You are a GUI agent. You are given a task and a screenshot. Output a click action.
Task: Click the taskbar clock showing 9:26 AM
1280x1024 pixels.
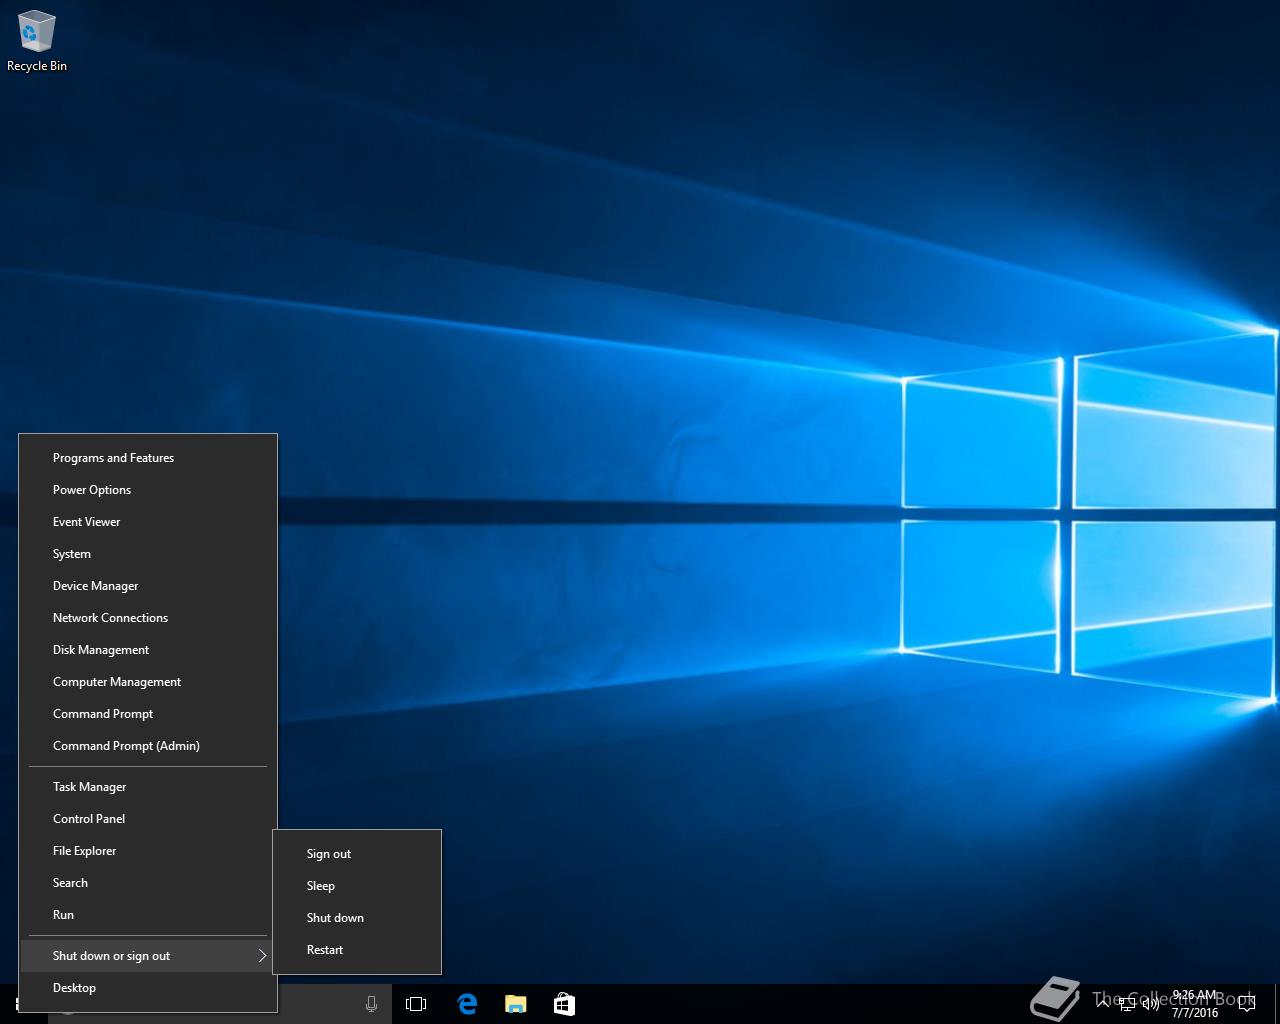tap(1195, 1004)
